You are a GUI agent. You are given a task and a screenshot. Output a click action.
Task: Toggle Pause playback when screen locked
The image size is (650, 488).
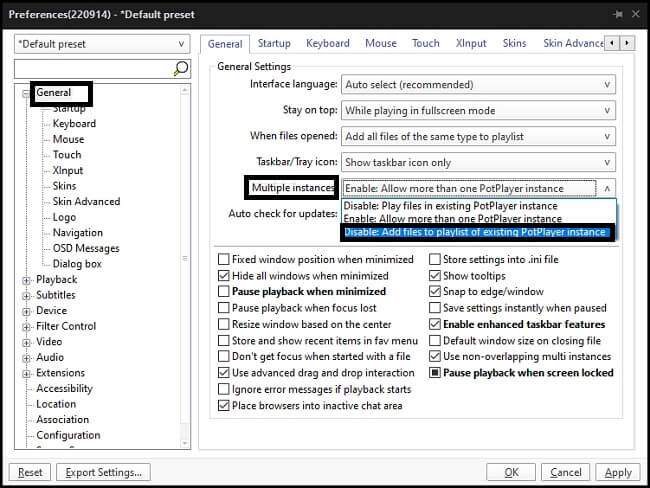click(x=434, y=373)
